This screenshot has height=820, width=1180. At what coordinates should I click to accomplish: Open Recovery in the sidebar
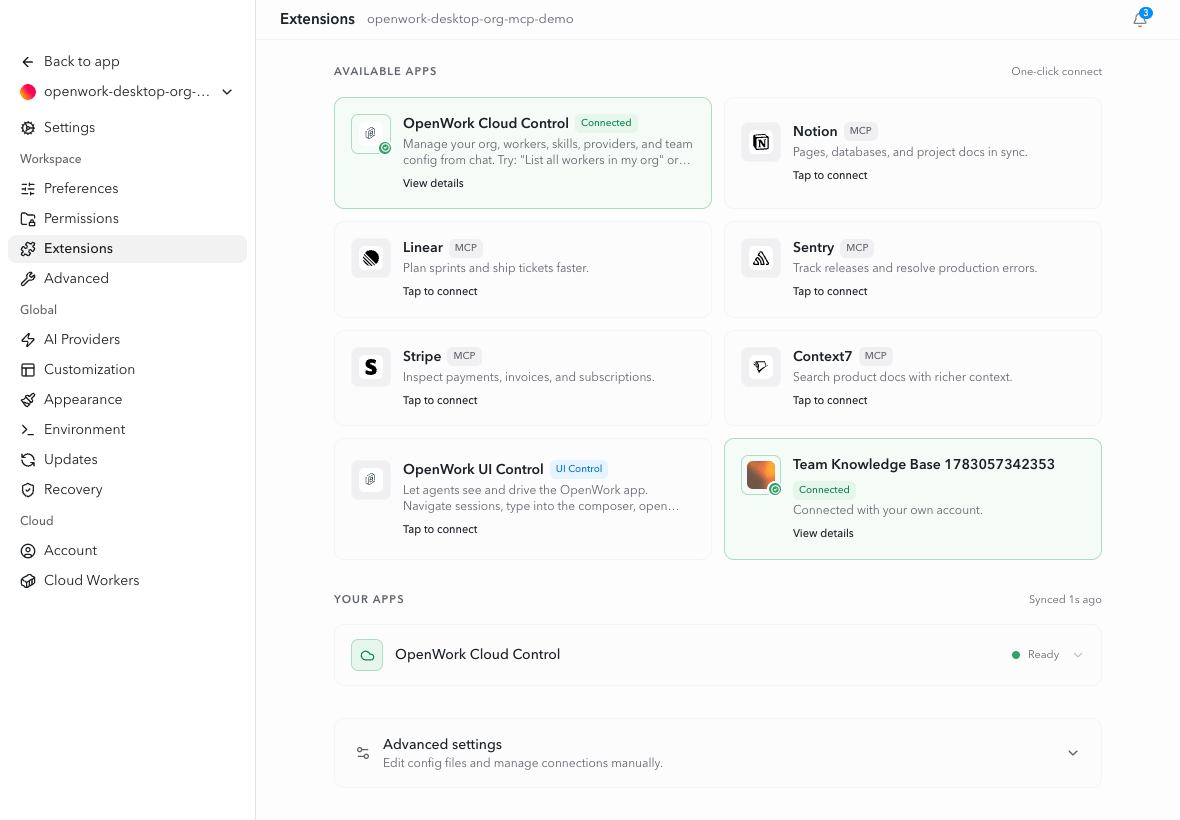click(127, 490)
